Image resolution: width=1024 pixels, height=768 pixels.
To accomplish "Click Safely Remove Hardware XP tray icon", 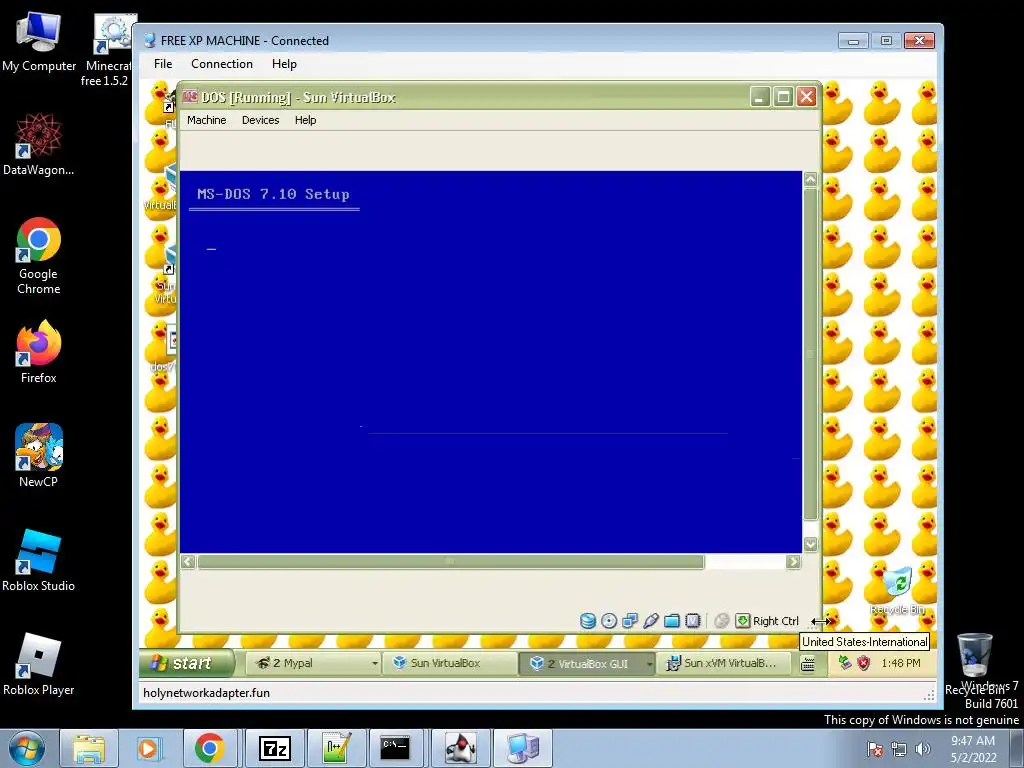I will [845, 663].
